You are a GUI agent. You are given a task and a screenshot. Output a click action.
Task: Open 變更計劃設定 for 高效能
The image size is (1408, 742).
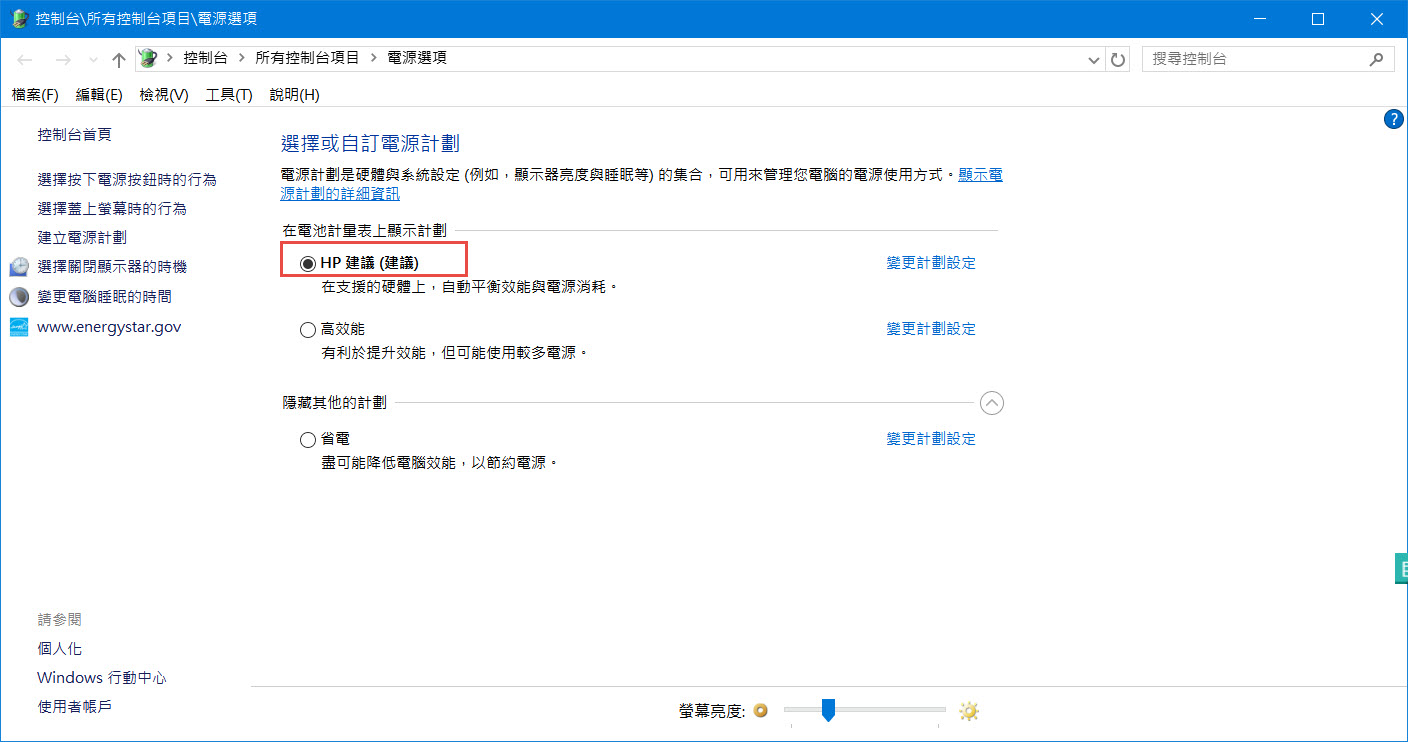click(x=931, y=328)
